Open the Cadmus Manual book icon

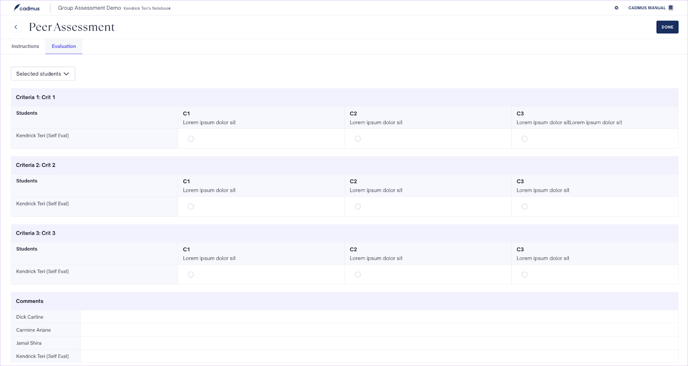point(670,8)
